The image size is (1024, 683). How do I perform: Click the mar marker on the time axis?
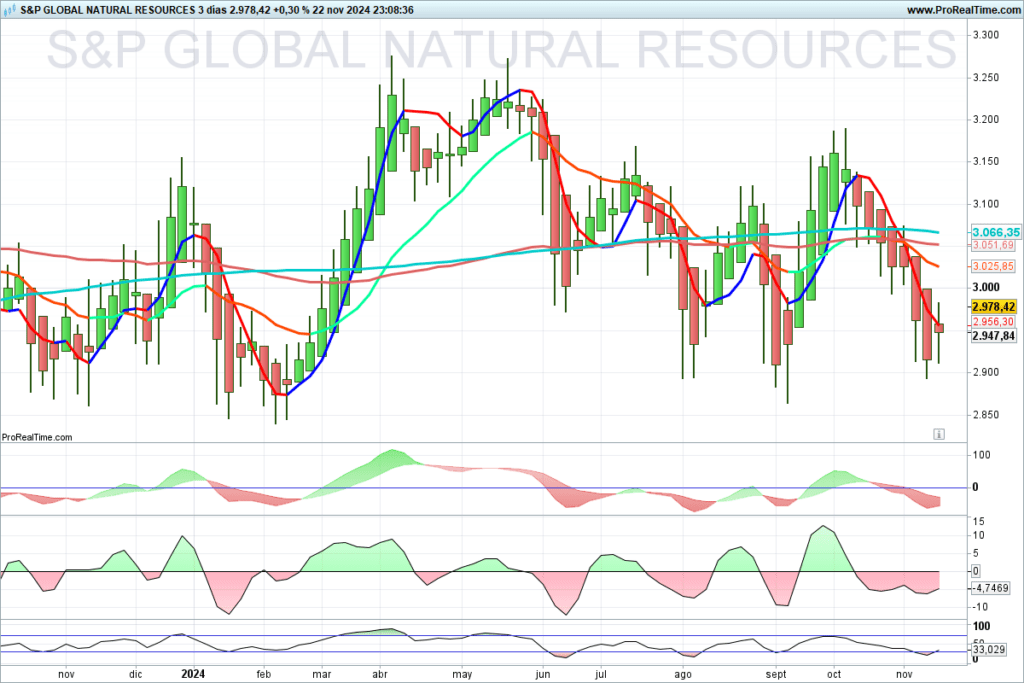point(322,674)
